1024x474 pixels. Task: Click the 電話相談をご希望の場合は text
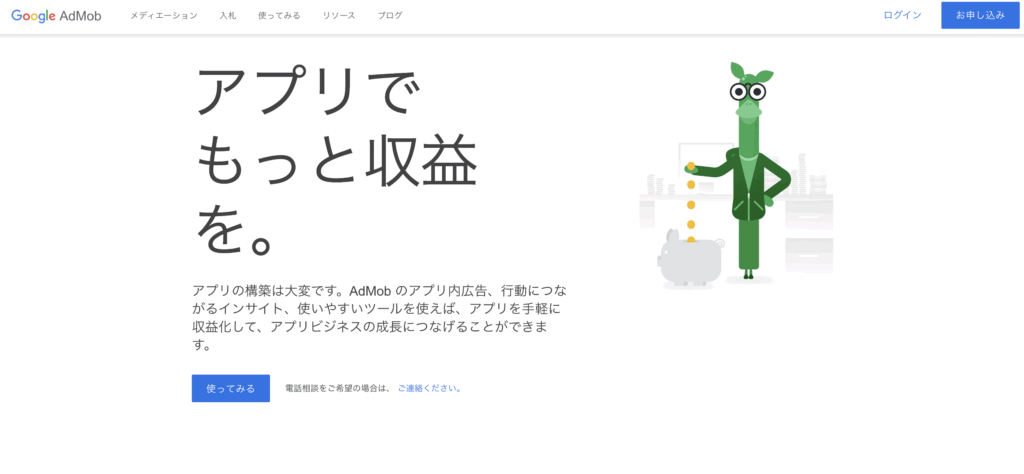point(337,388)
